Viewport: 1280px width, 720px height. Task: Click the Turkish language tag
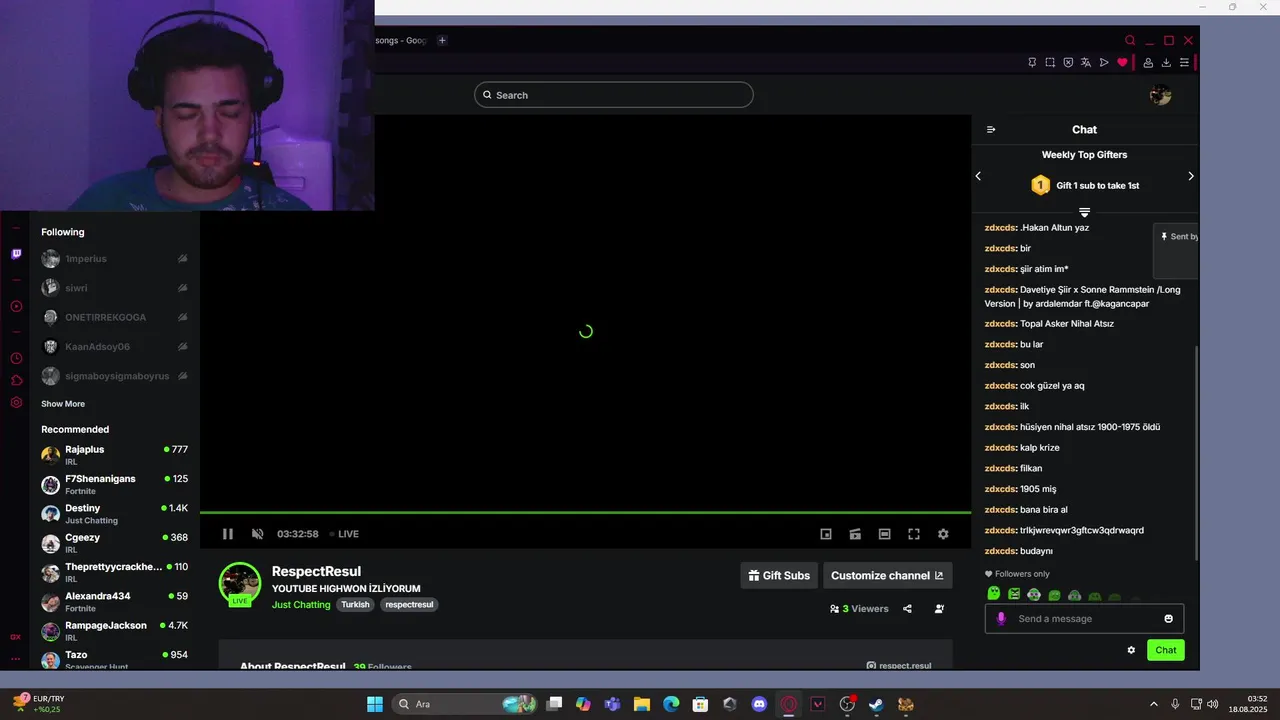[x=355, y=605]
